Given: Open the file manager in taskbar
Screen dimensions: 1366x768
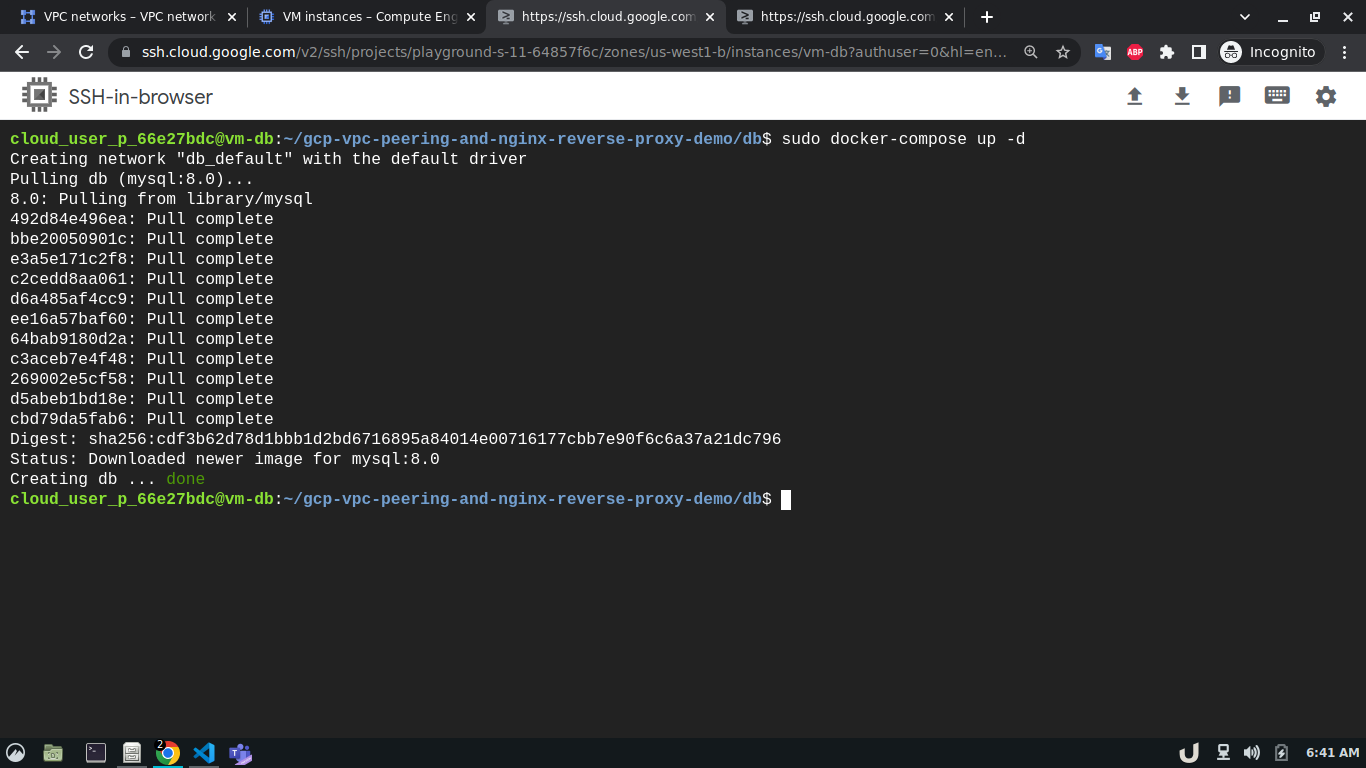Looking at the screenshot, I should (53, 753).
